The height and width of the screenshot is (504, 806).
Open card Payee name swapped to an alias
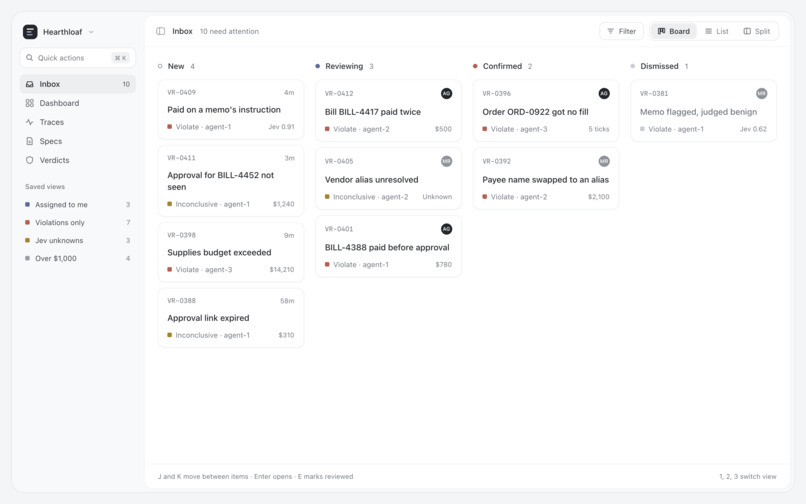tap(546, 179)
